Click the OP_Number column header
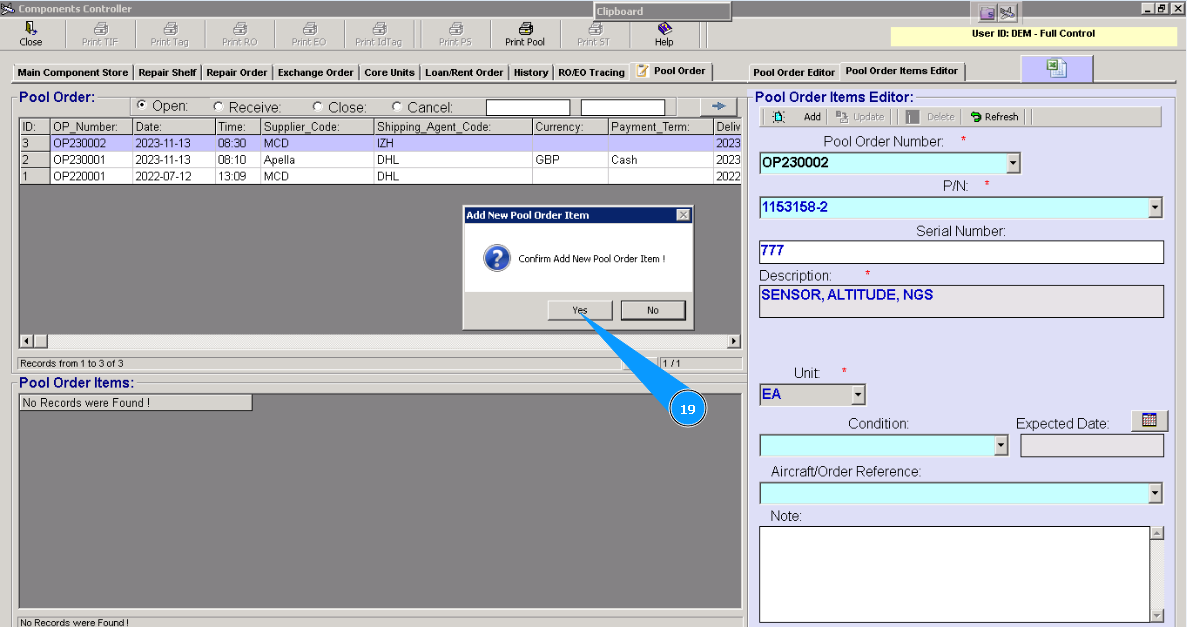The image size is (1187, 627). click(x=91, y=126)
